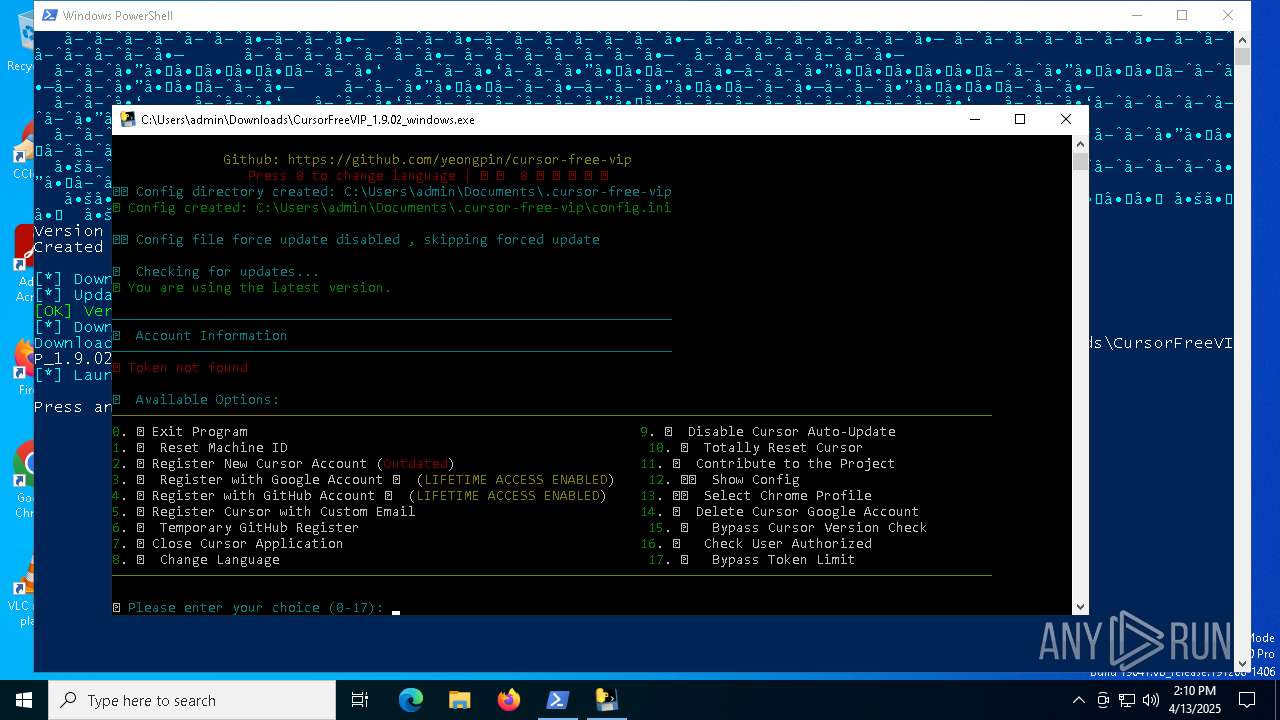The height and width of the screenshot is (720, 1280).
Task: Click 'Bypass Cursor Version Check' option text
Action: click(820, 527)
